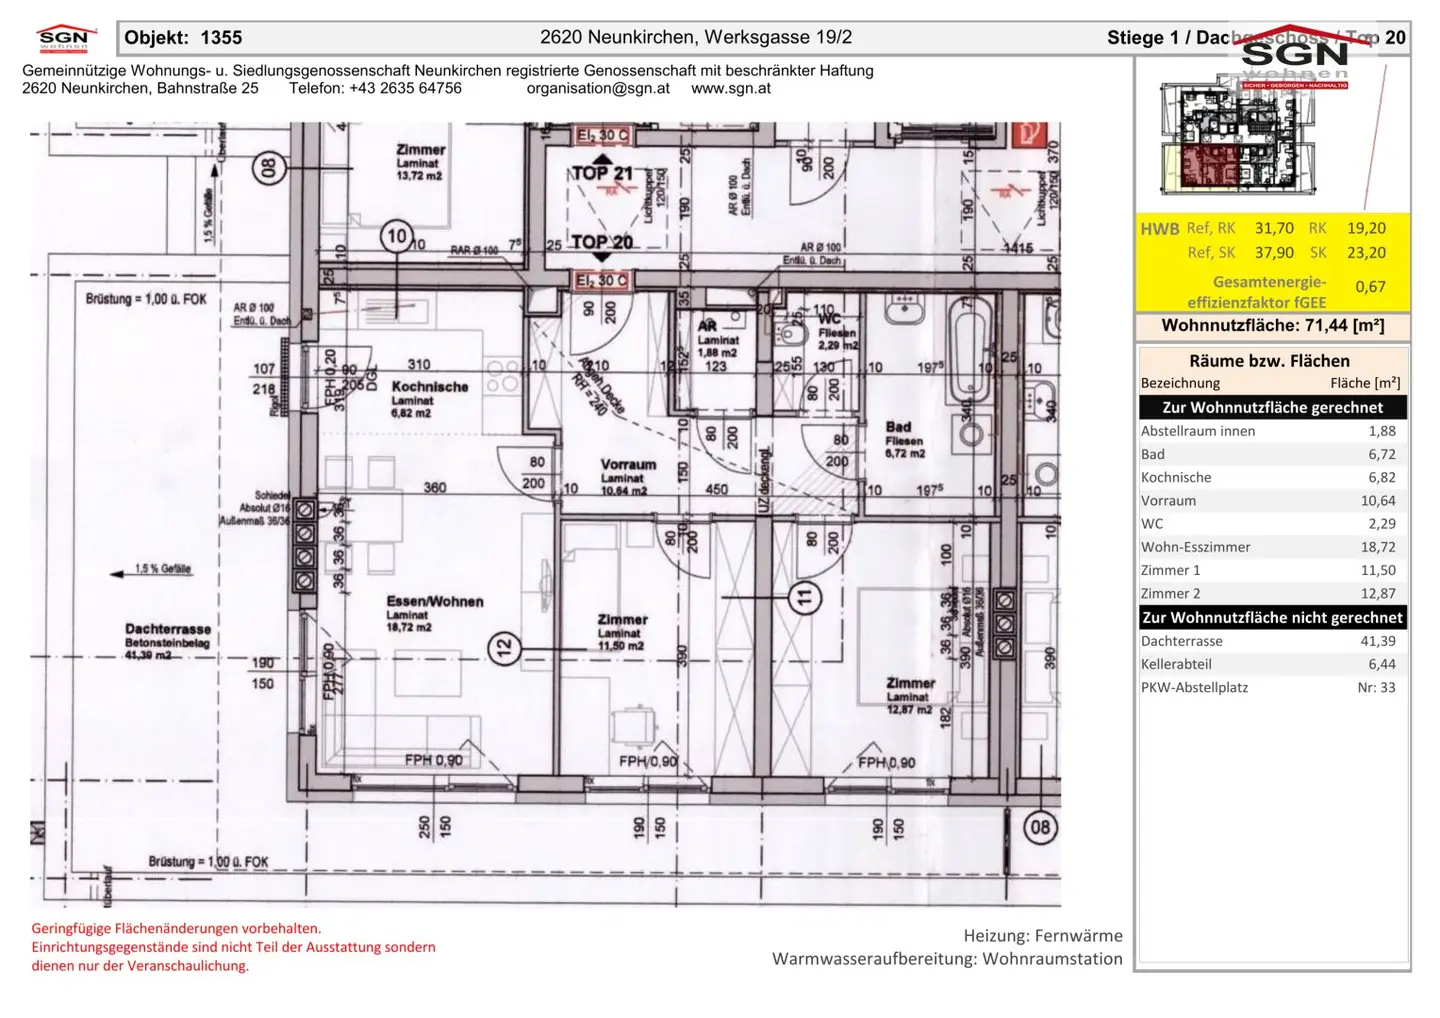Click the "Essen/Wohnen" label on the floor plan
This screenshot has height=1018, width=1440.
point(435,602)
